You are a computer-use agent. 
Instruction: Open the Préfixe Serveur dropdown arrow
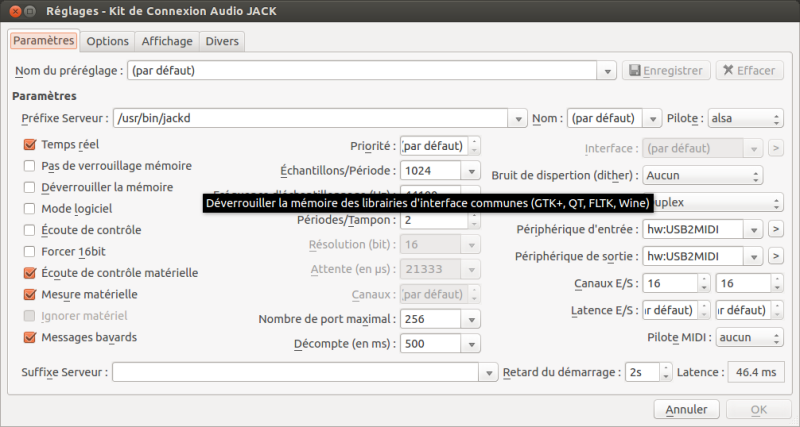coord(518,119)
